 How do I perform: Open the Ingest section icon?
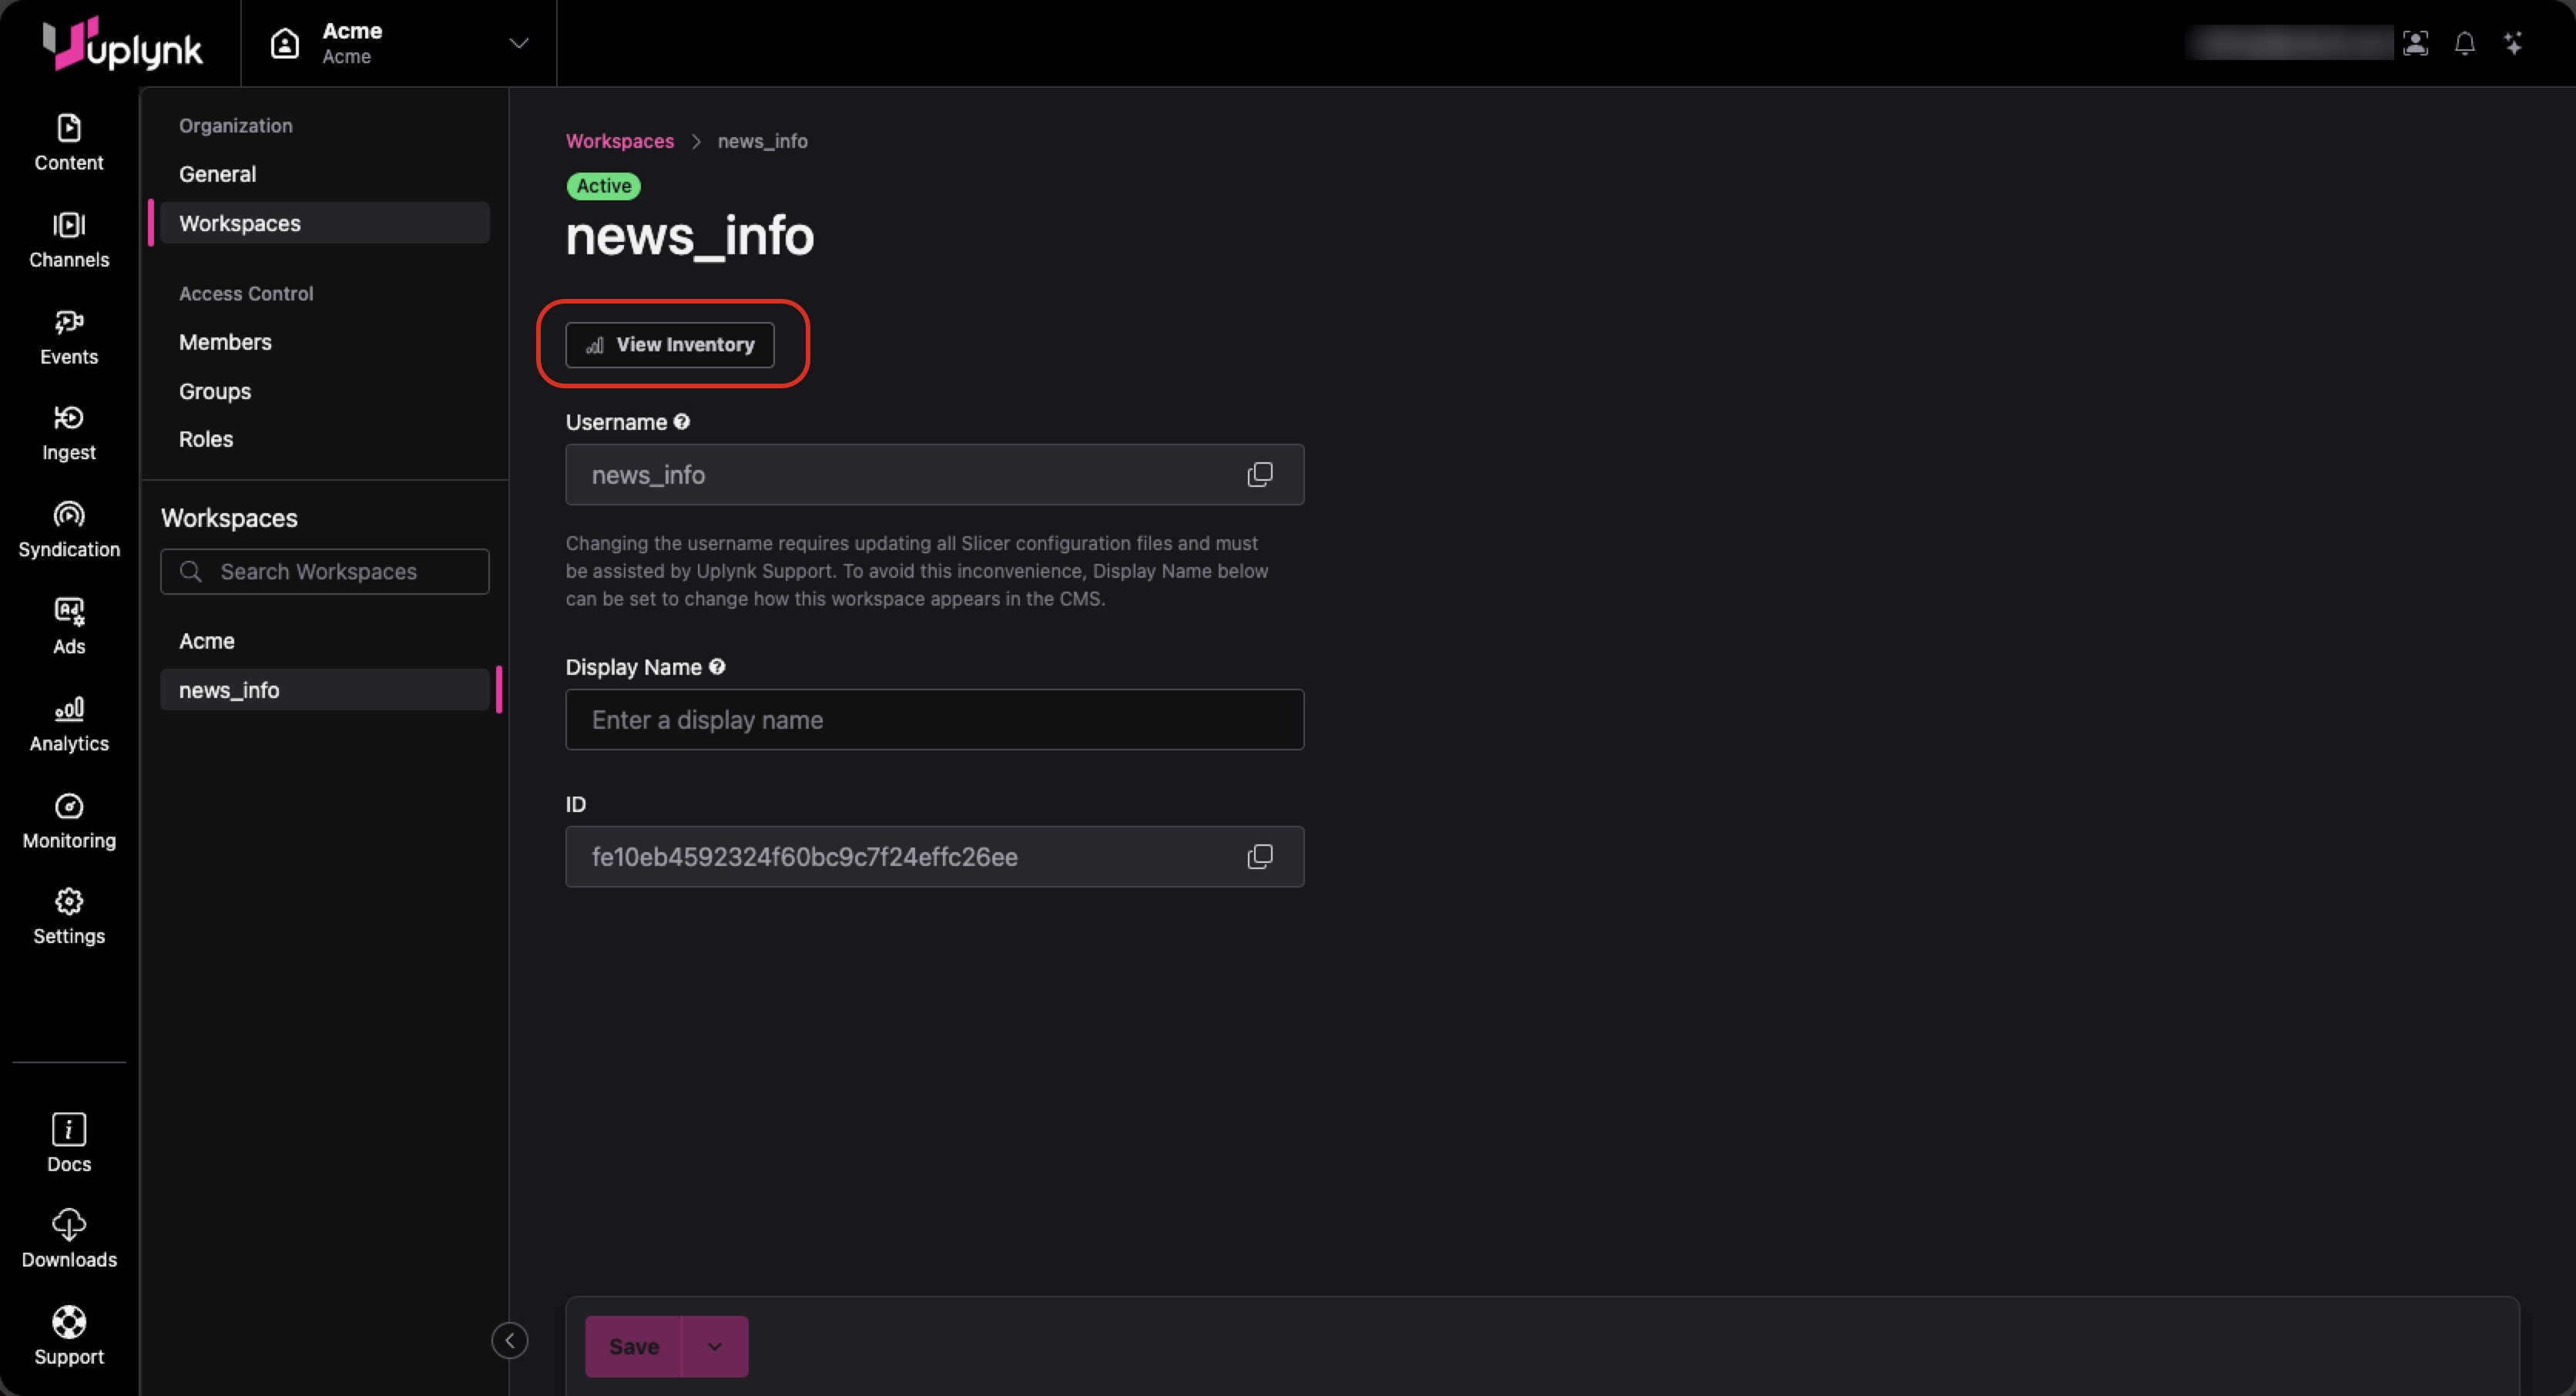pos(69,418)
